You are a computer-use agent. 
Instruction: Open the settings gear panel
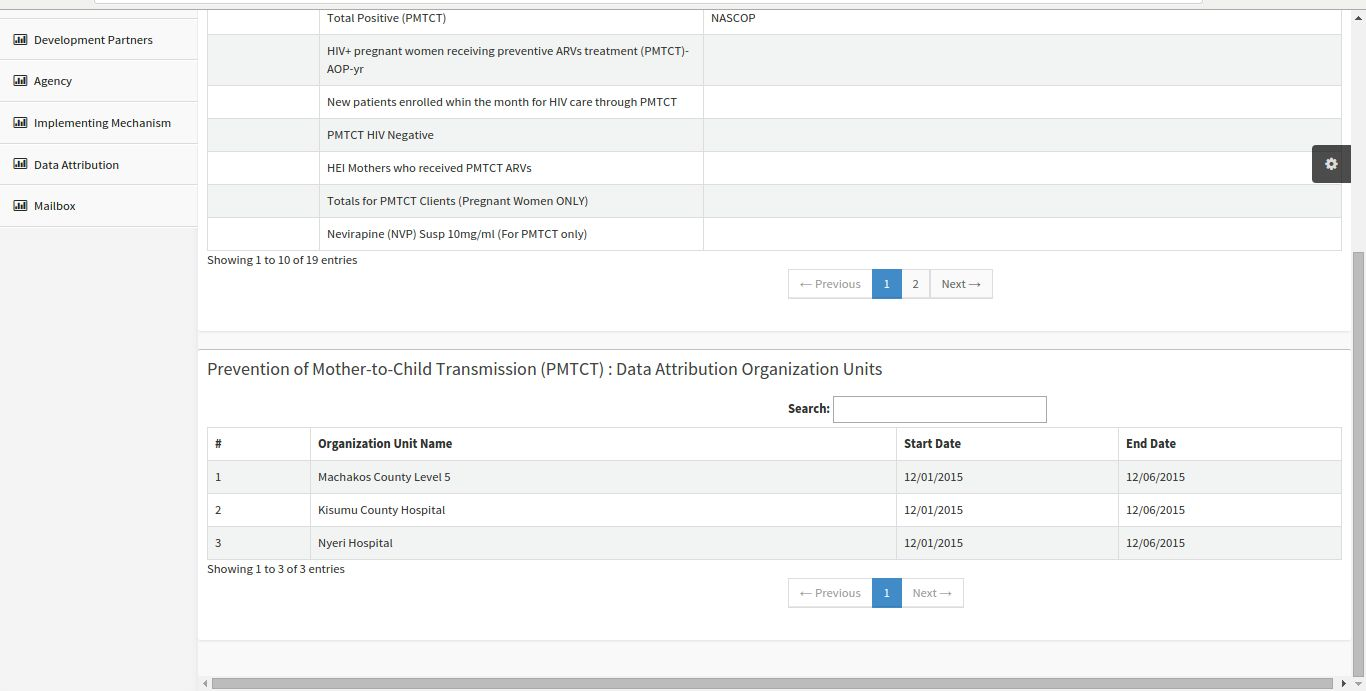(1331, 164)
